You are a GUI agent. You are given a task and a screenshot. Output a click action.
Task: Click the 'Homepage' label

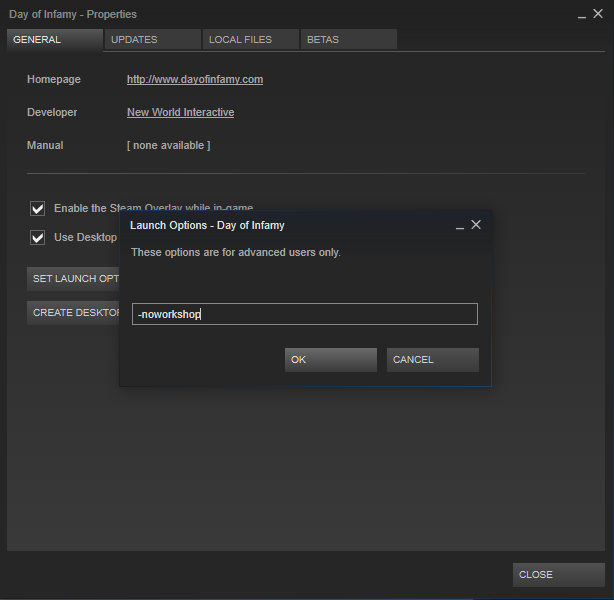point(54,80)
